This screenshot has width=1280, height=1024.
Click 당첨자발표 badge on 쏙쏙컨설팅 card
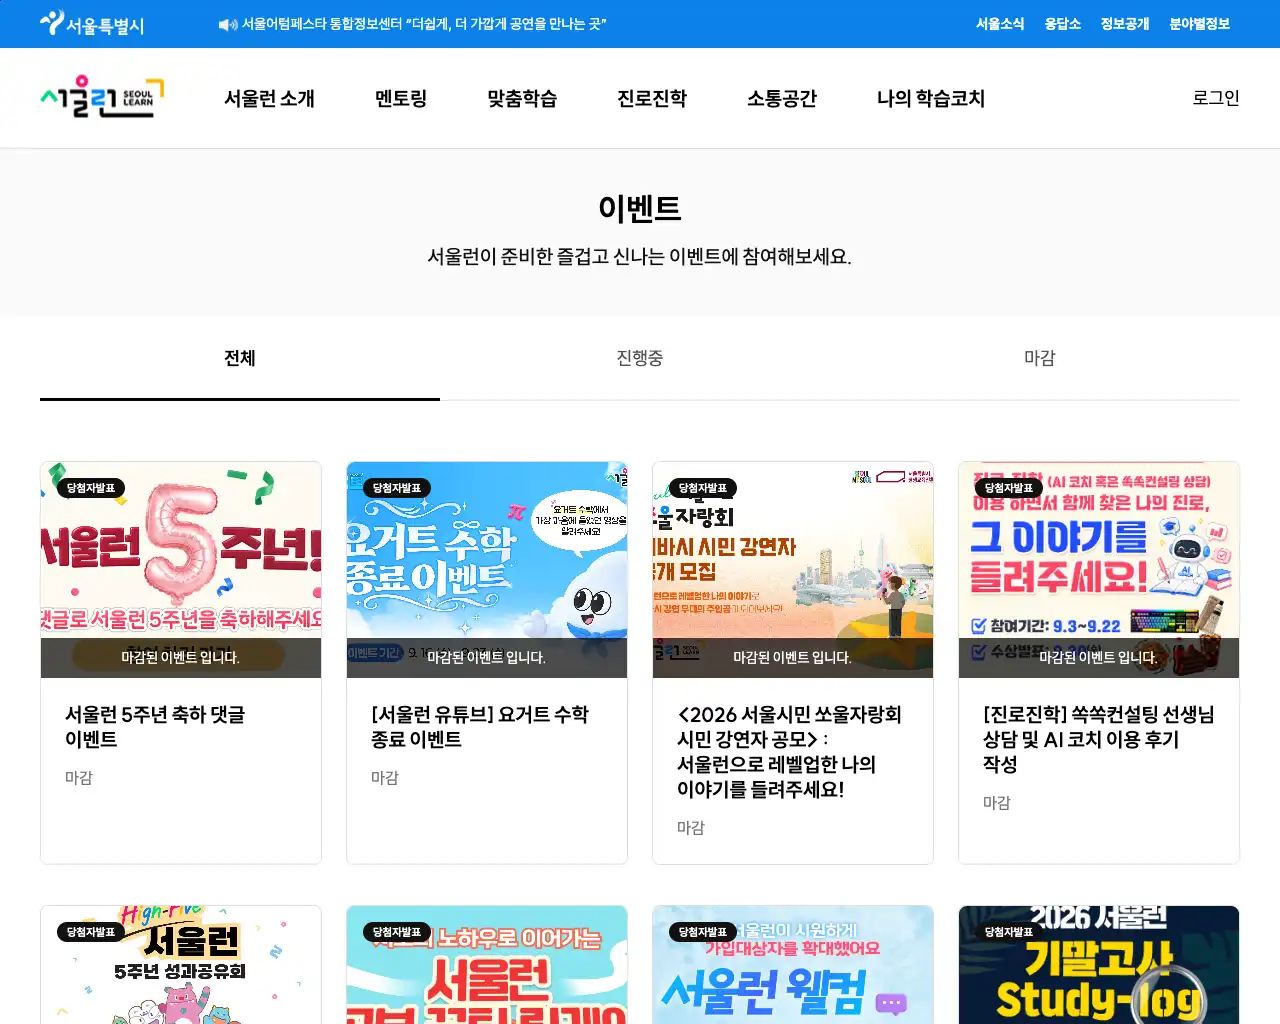(x=1009, y=488)
